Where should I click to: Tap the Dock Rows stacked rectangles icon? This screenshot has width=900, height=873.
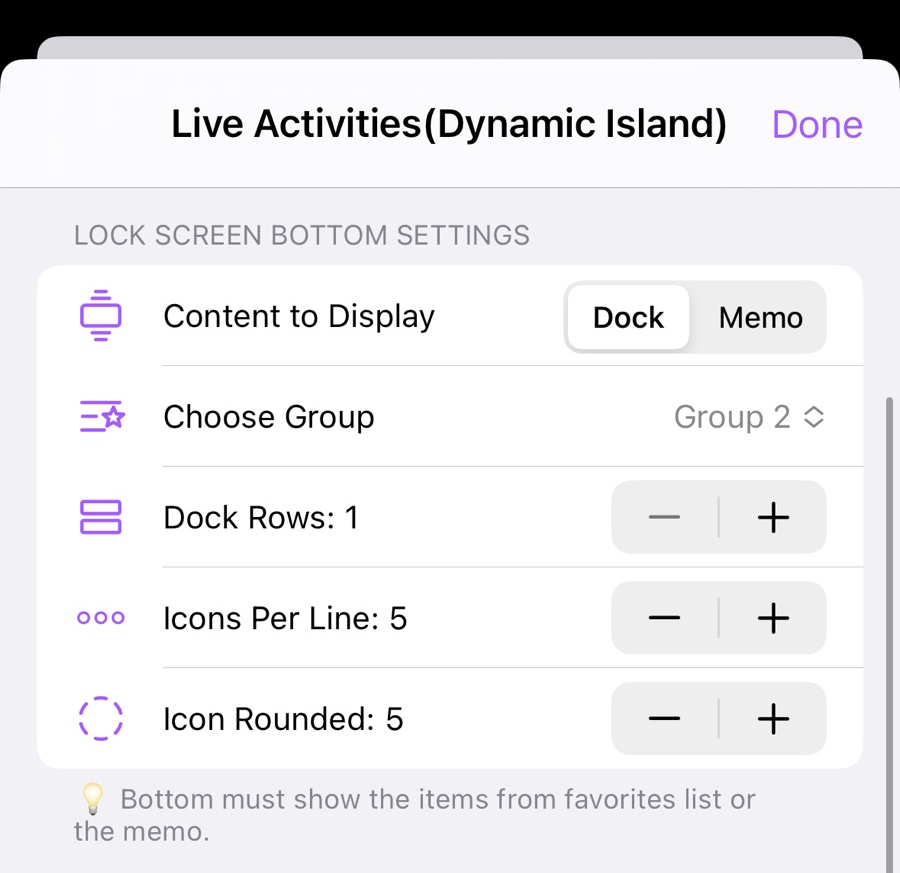point(100,517)
